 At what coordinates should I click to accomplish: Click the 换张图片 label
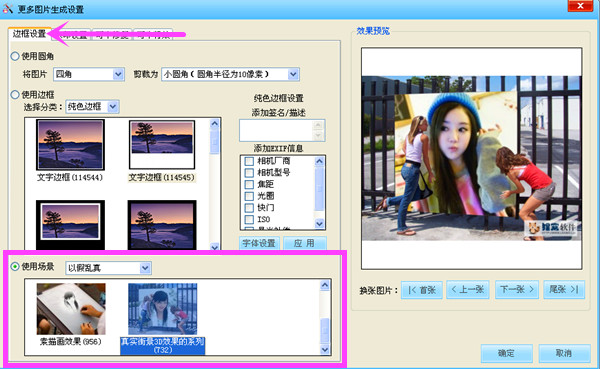[379, 291]
